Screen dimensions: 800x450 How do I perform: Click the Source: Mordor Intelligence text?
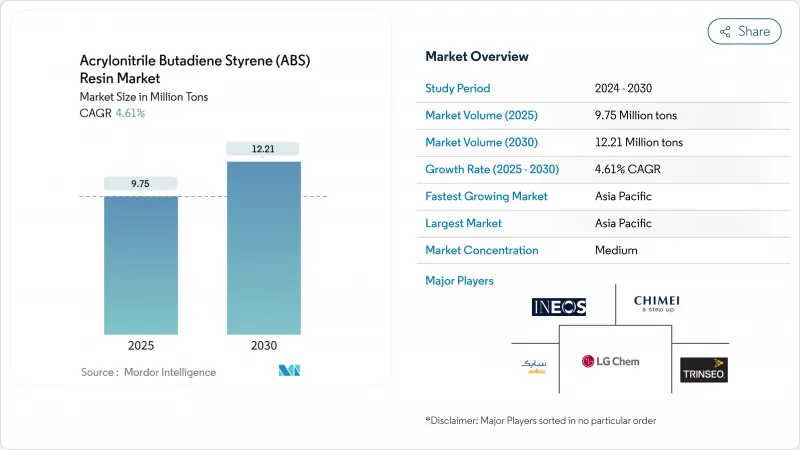[x=148, y=372]
